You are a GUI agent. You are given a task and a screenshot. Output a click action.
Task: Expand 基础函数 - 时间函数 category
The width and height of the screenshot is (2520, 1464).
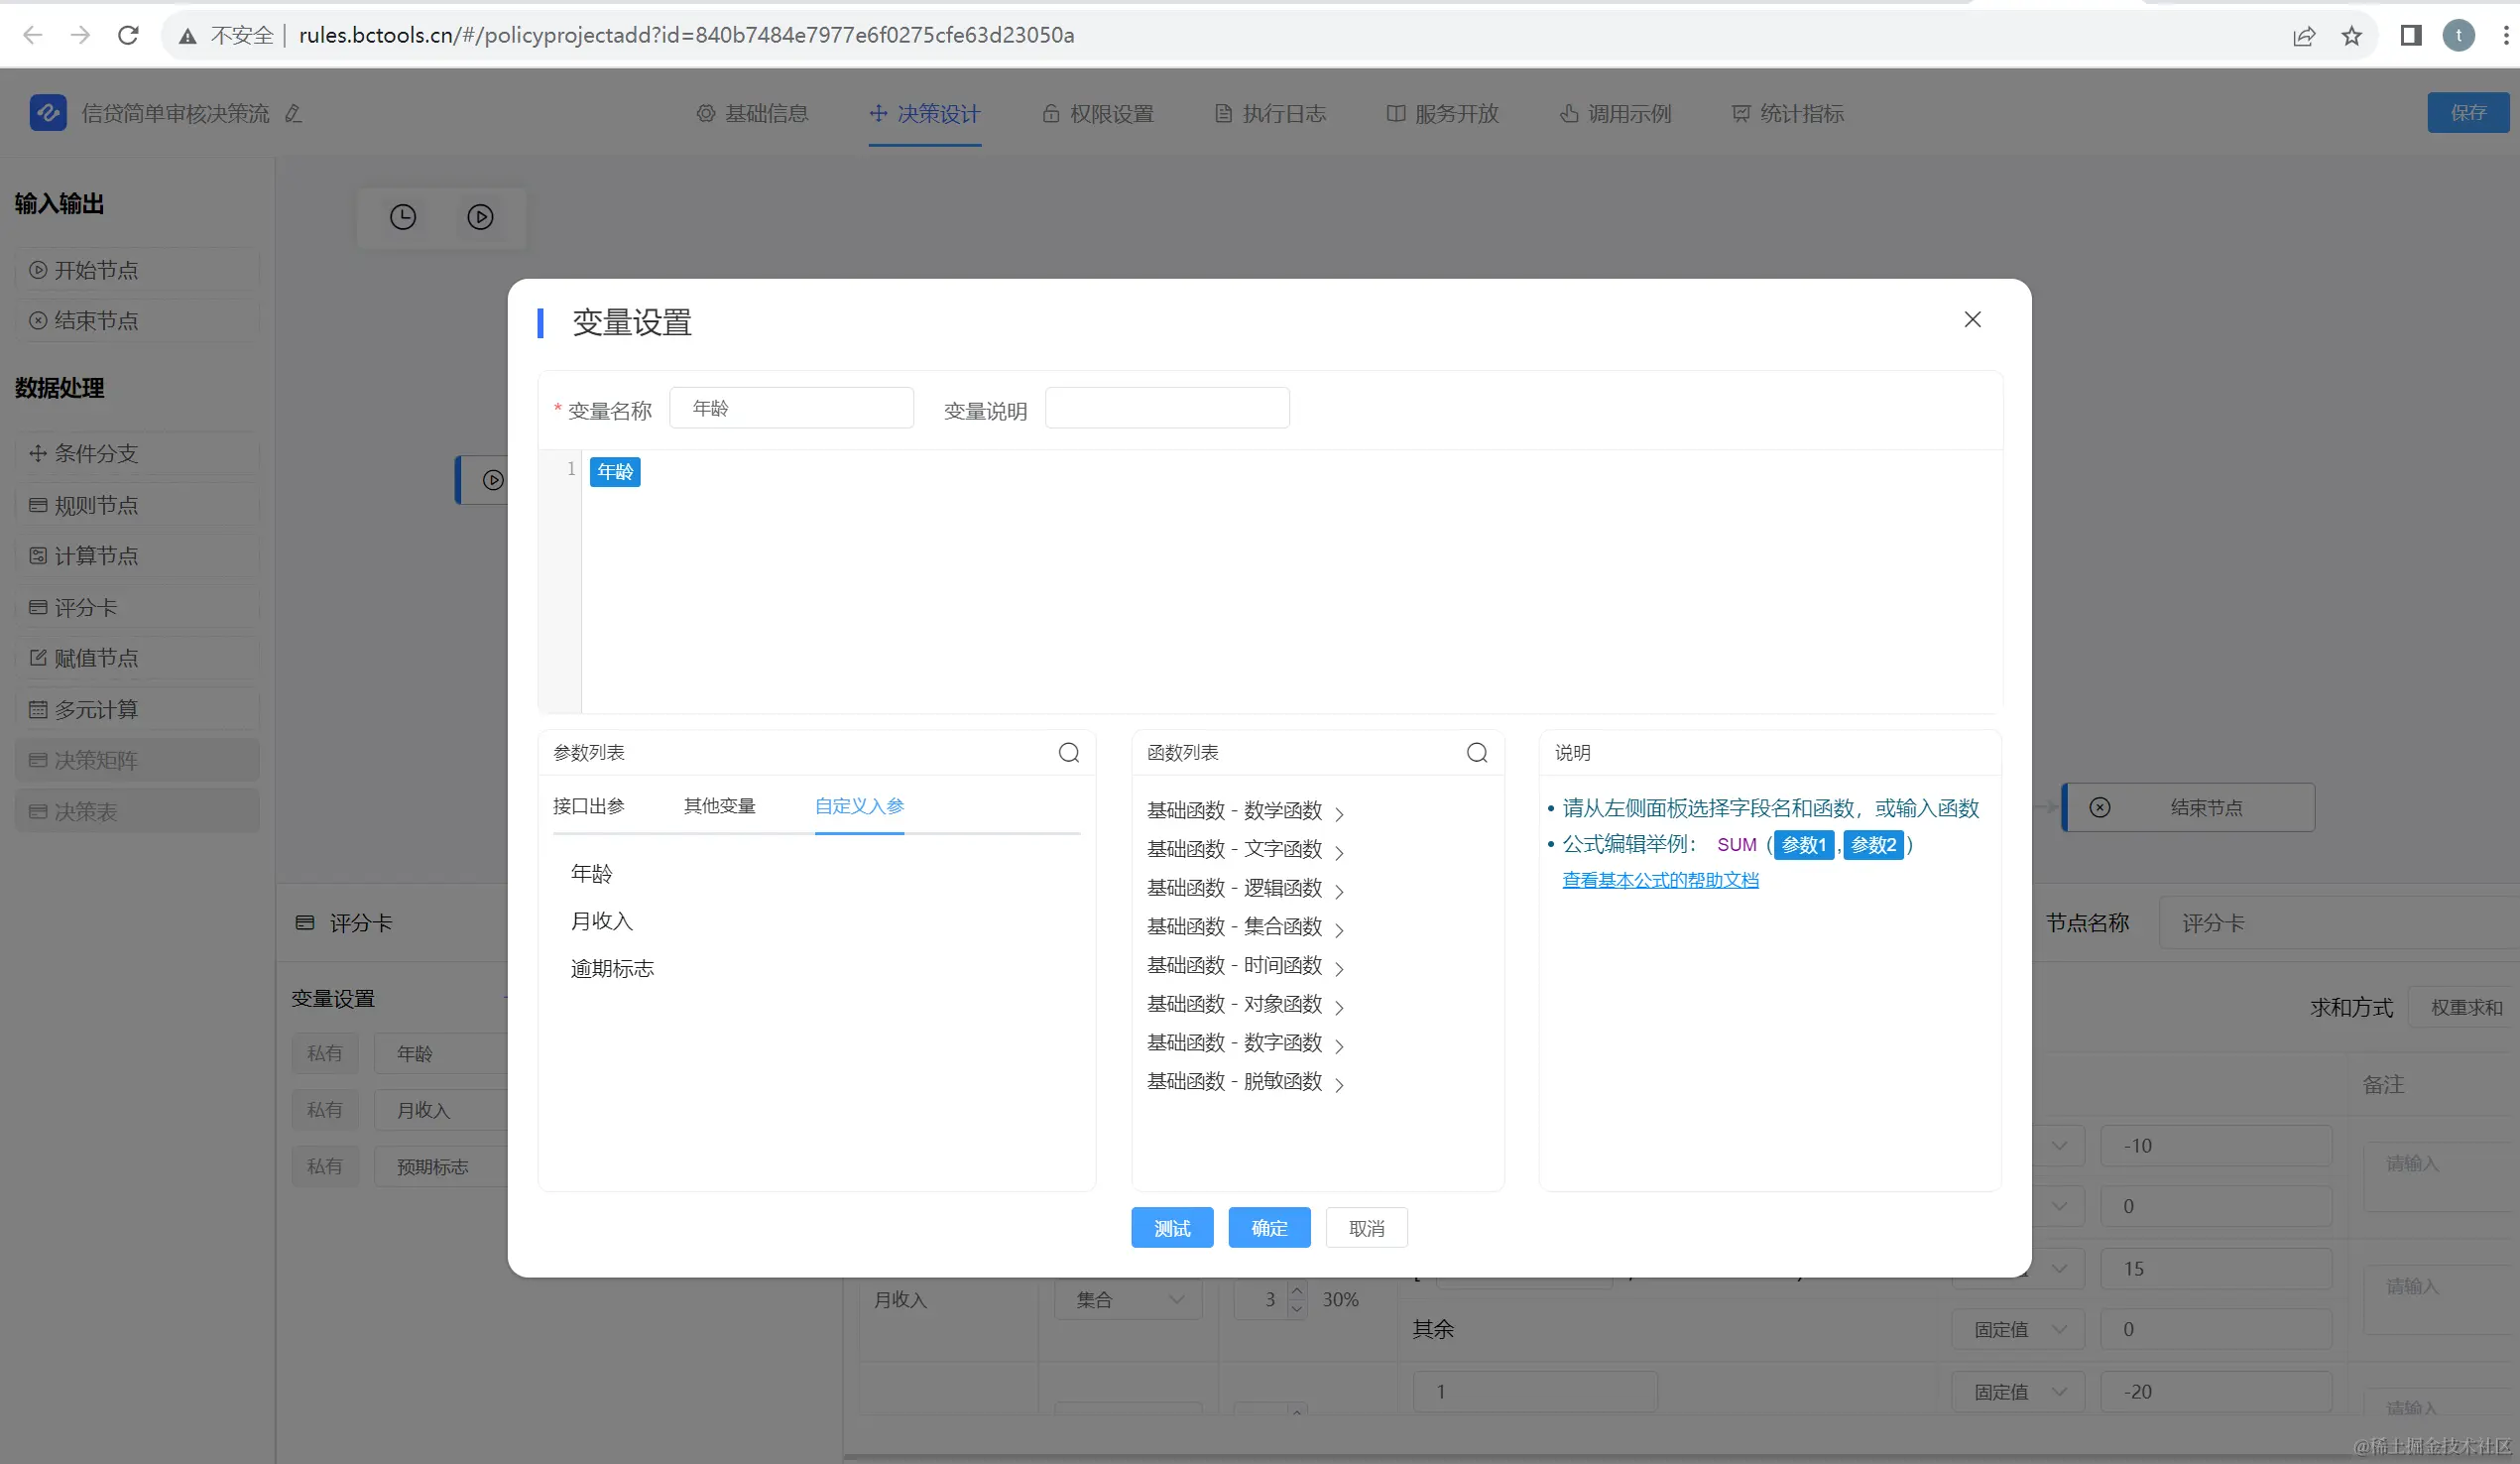point(1245,966)
